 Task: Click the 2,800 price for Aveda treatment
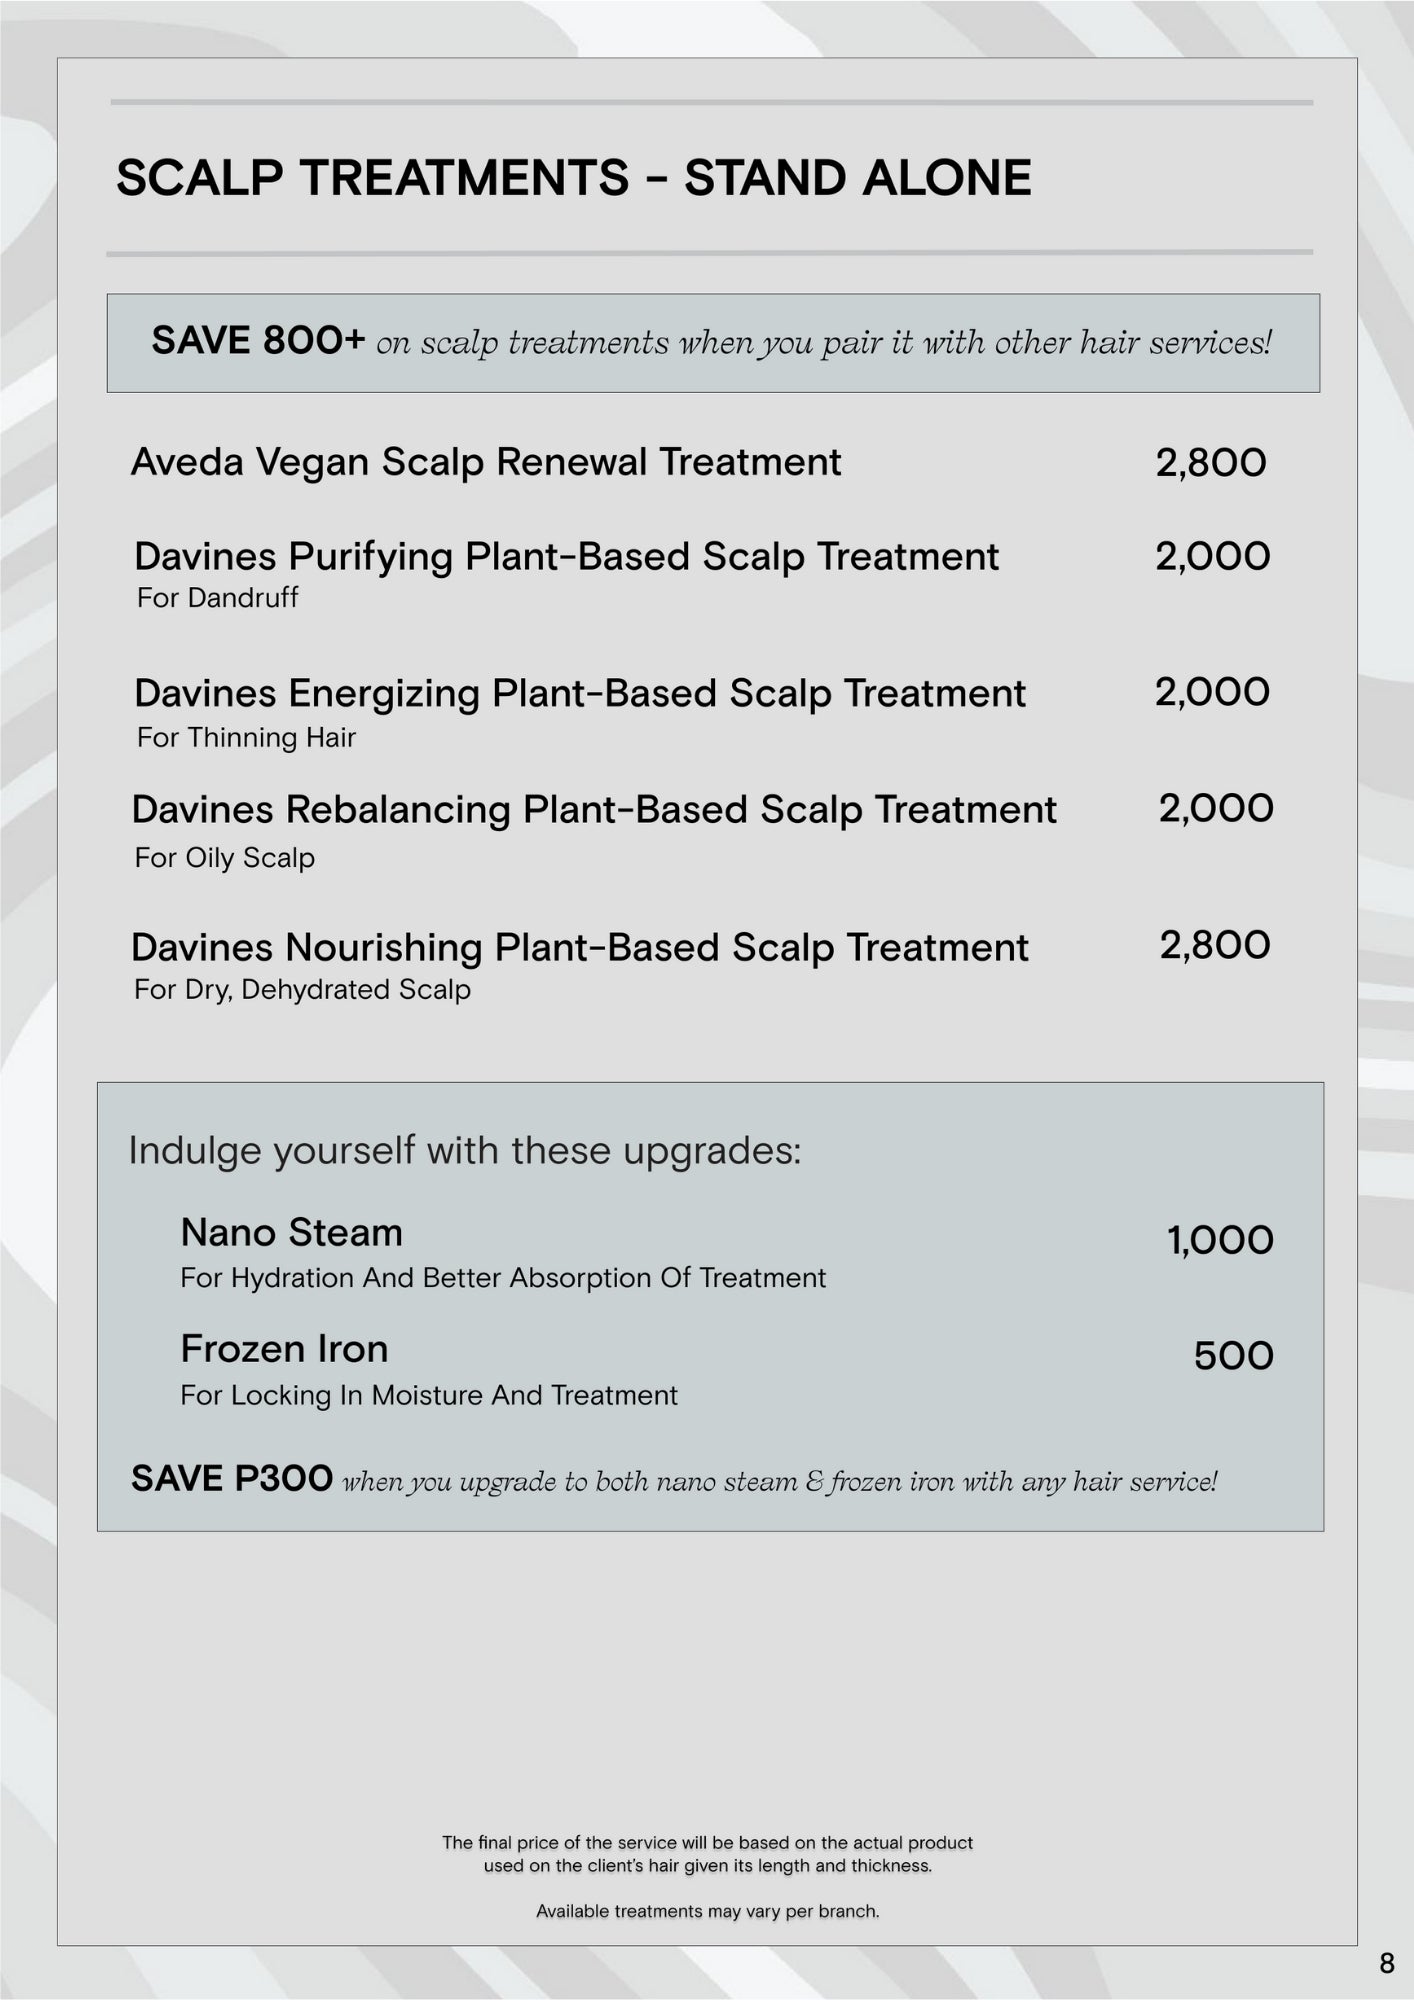click(1210, 463)
